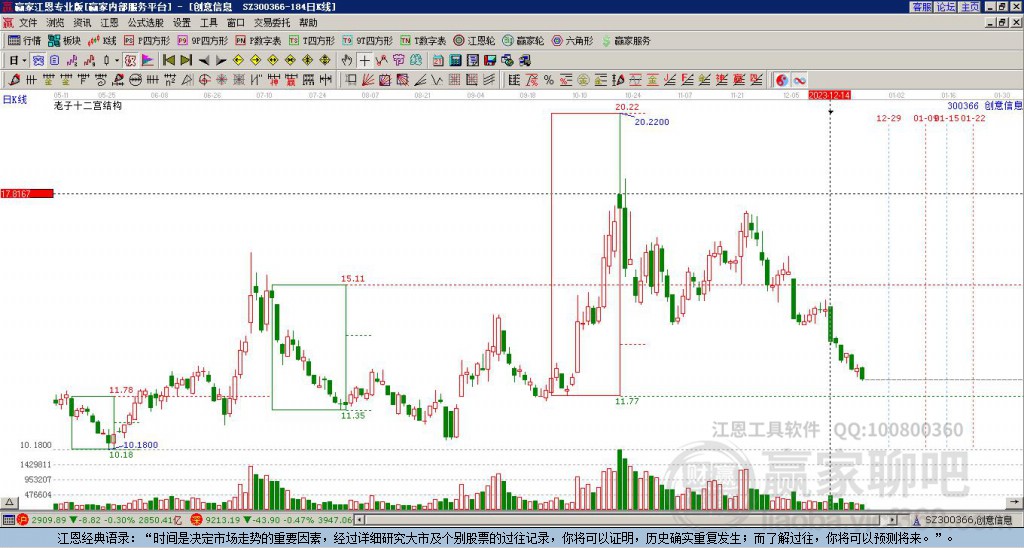
Task: Open the P数字表 tool
Action: tap(259, 40)
